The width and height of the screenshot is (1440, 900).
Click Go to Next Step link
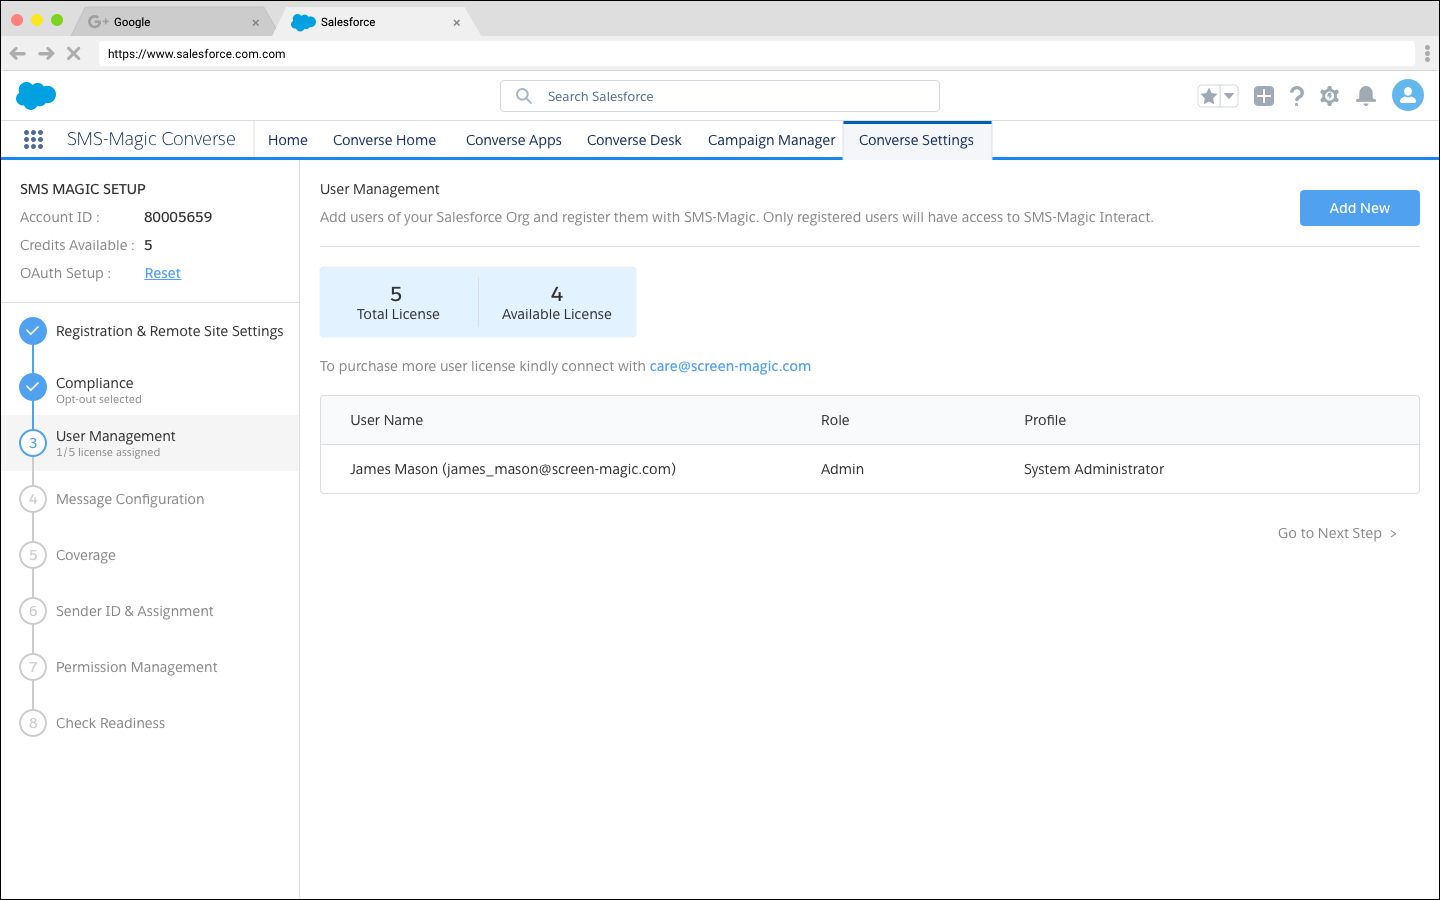click(1337, 533)
